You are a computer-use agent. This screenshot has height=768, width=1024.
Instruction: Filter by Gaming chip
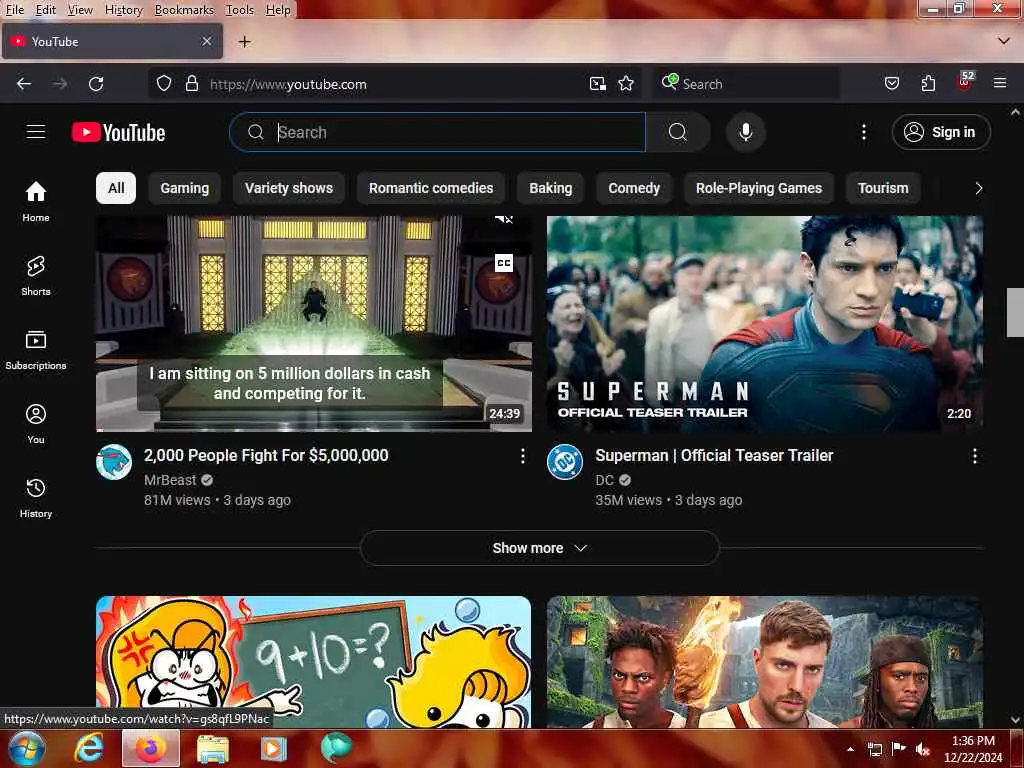[185, 188]
